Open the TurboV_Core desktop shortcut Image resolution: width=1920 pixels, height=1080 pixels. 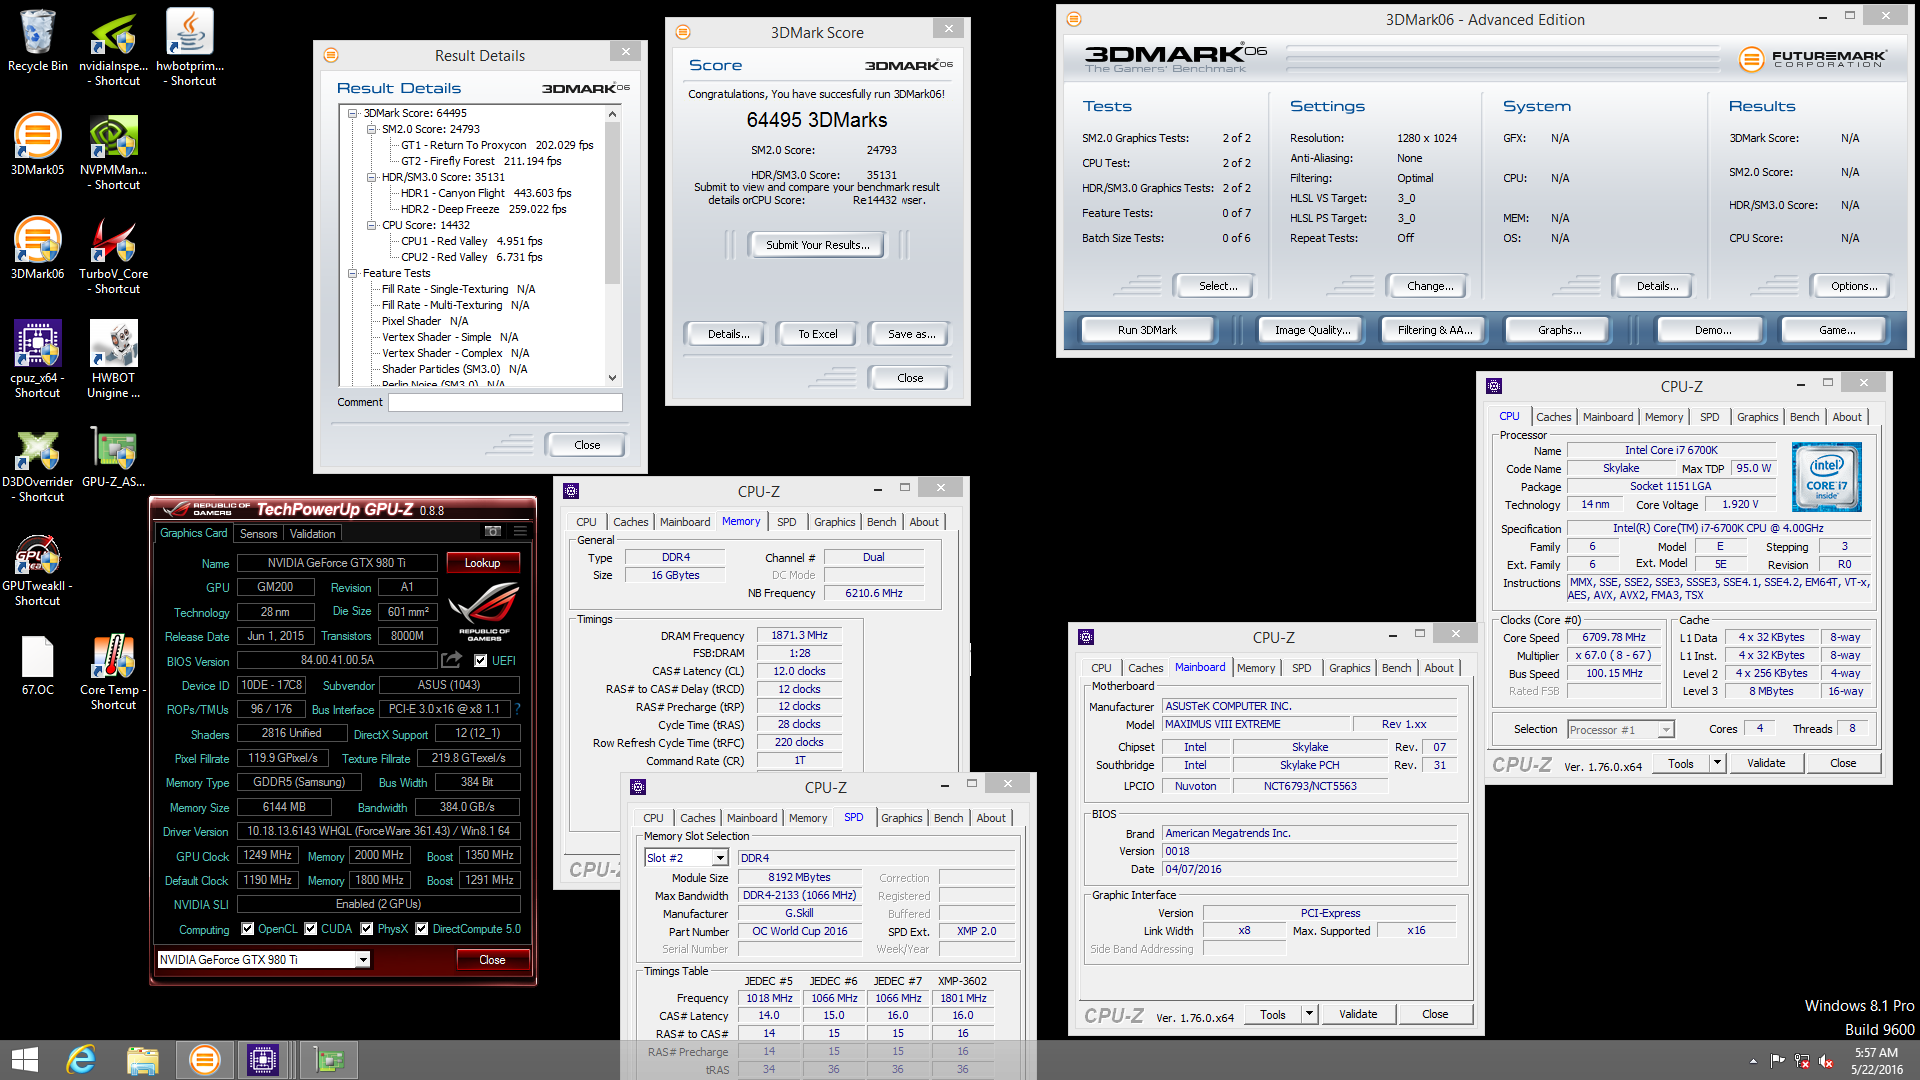(113, 254)
